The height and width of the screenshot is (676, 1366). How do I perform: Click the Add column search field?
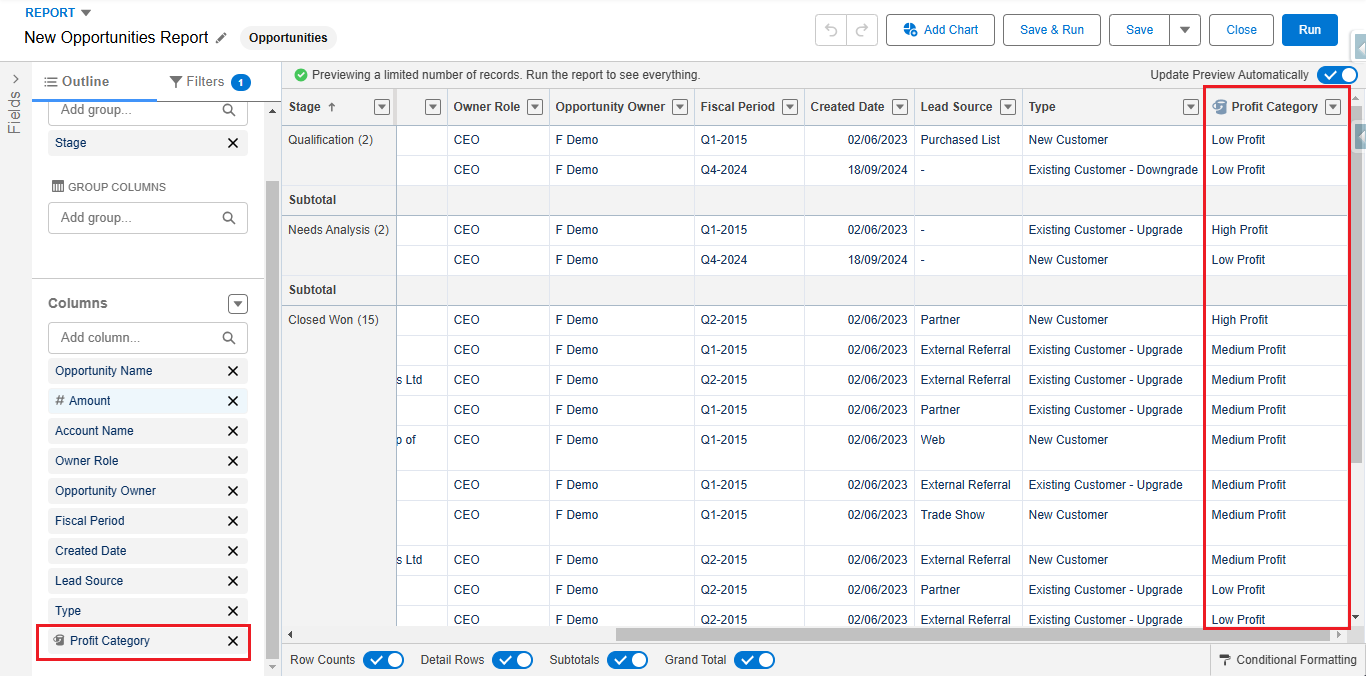[135, 338]
